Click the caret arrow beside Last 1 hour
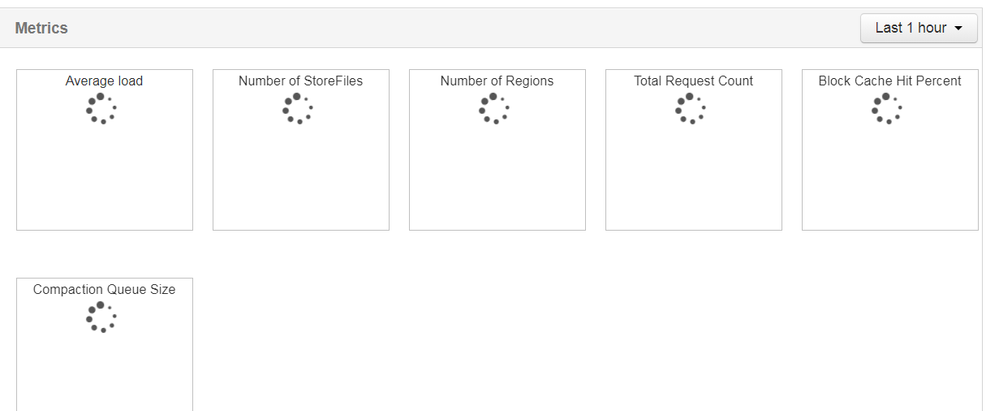 pos(960,29)
